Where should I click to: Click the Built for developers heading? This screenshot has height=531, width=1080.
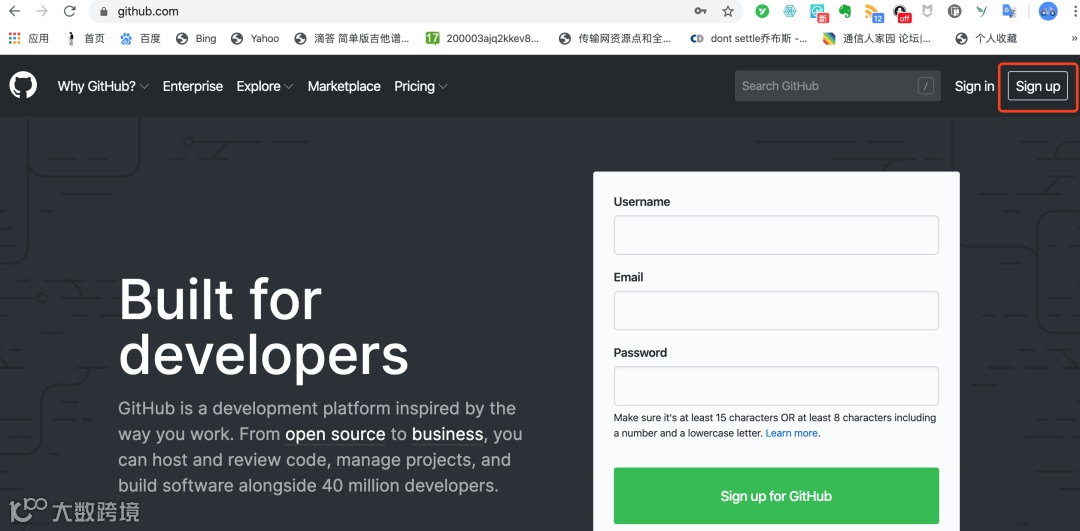pyautogui.click(x=264, y=327)
